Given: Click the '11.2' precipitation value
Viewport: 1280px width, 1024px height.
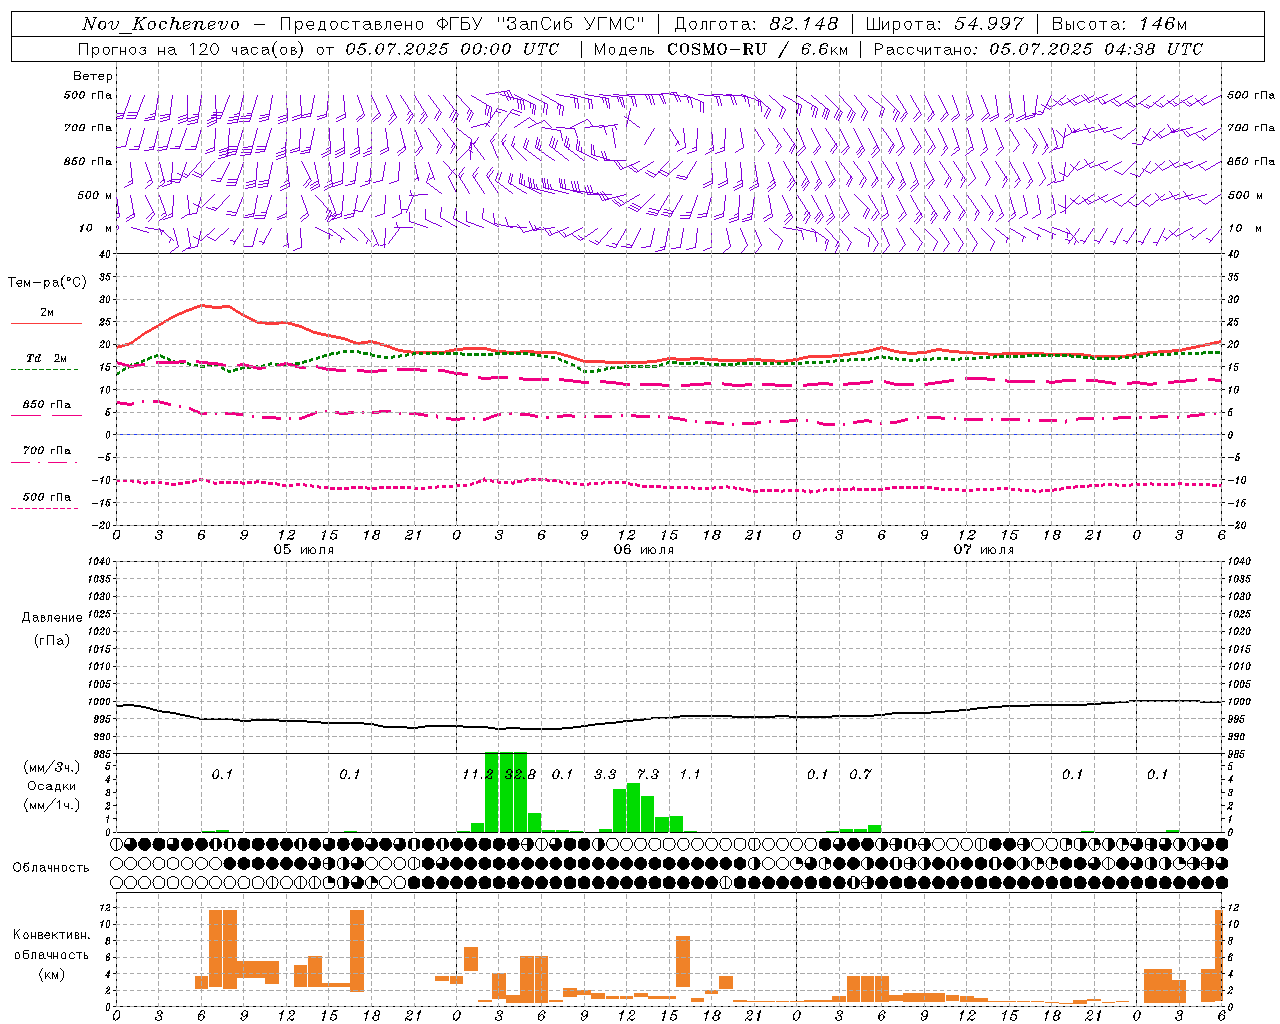Looking at the screenshot, I should [478, 775].
